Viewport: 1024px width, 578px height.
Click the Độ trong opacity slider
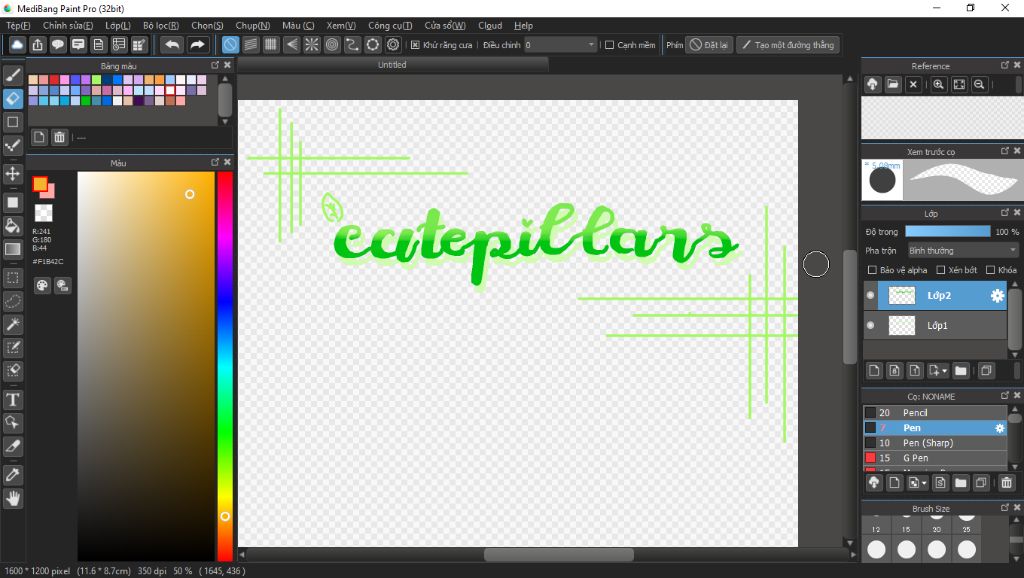point(948,232)
